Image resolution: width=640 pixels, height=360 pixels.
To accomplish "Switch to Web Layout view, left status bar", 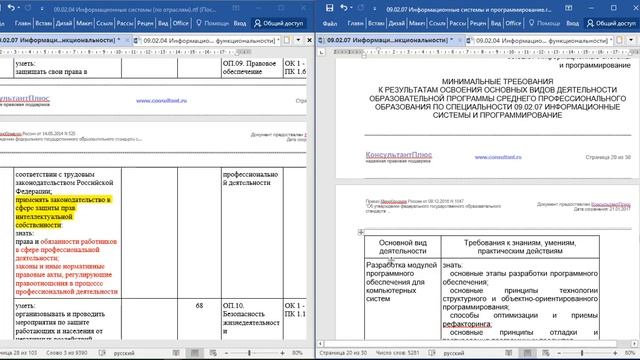I will tap(213, 353).
